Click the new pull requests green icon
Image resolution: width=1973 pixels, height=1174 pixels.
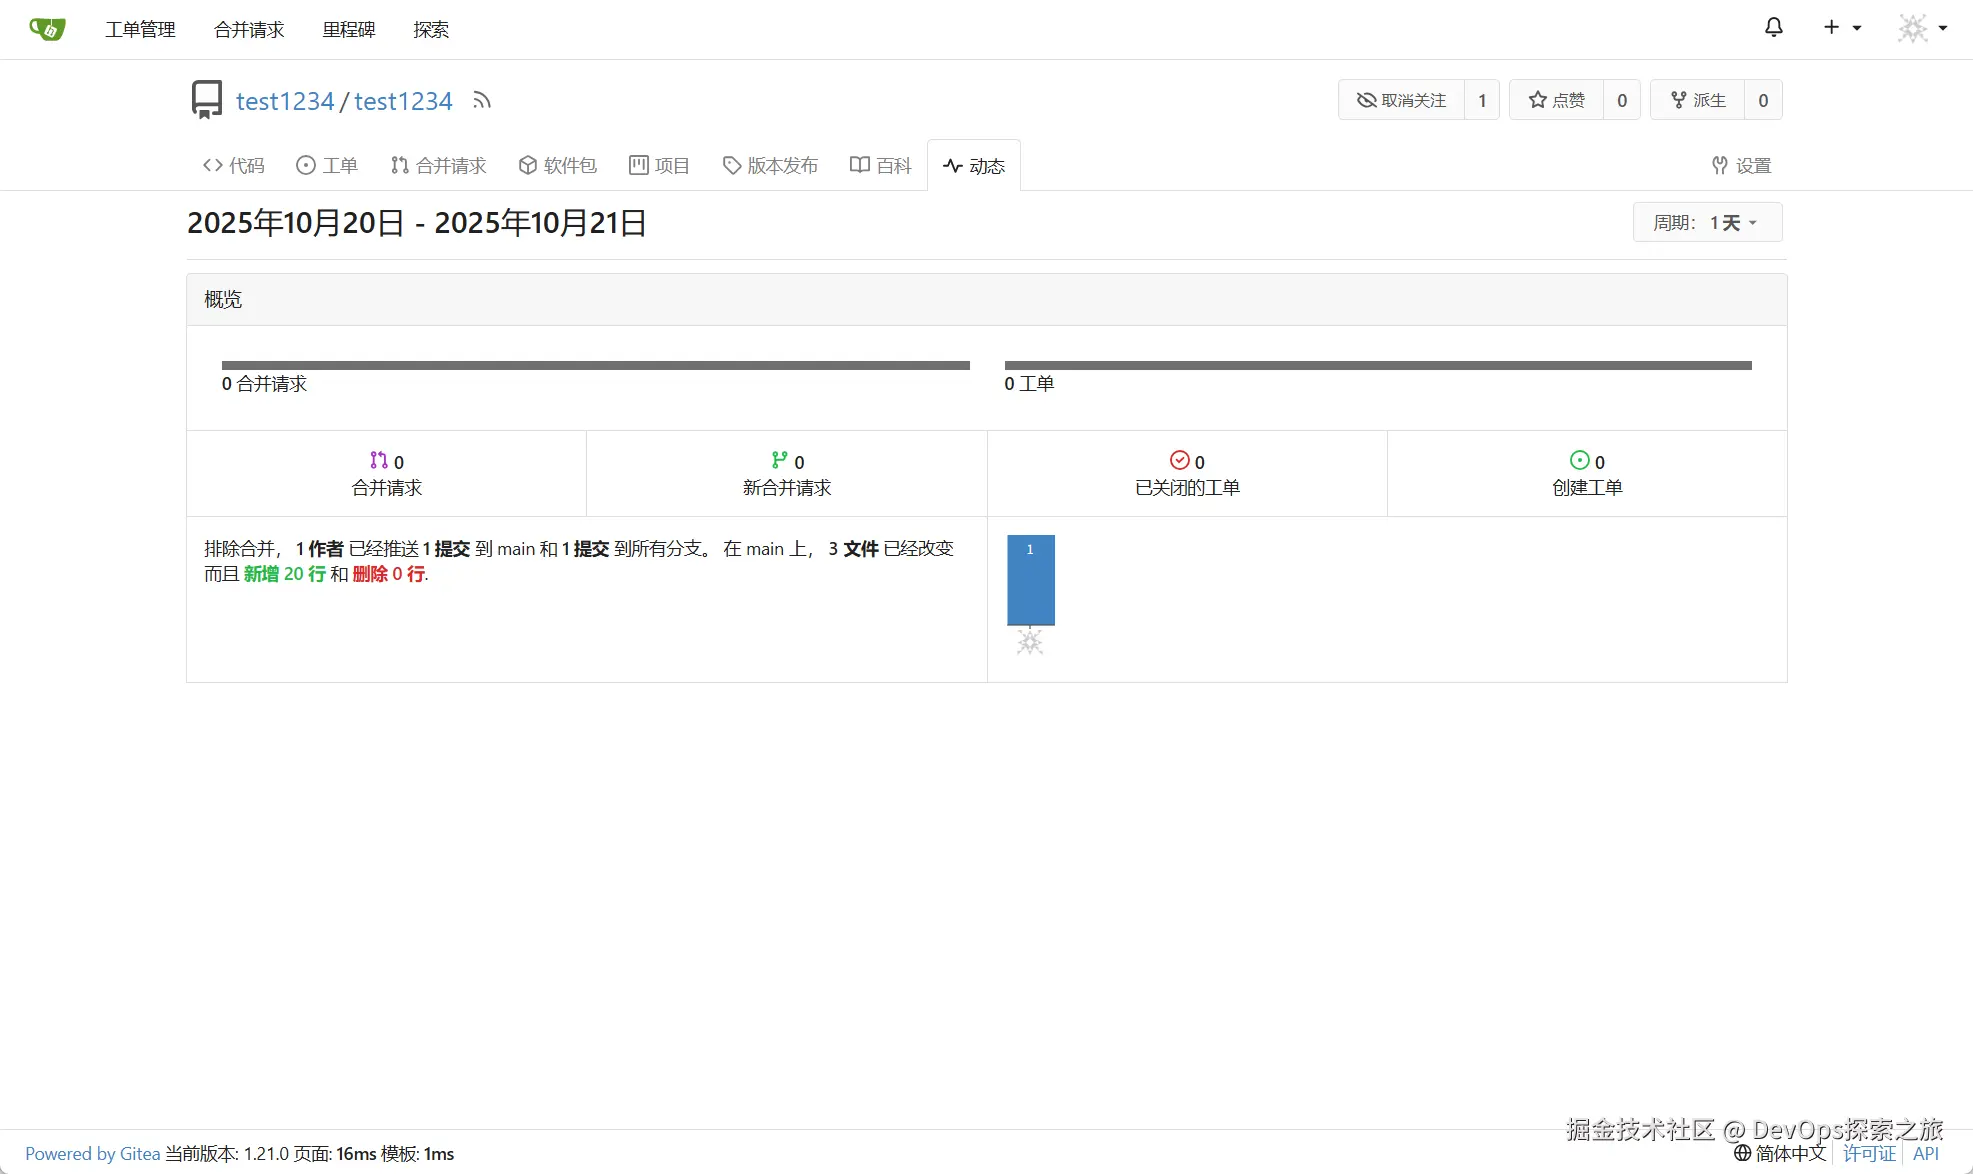pos(779,460)
